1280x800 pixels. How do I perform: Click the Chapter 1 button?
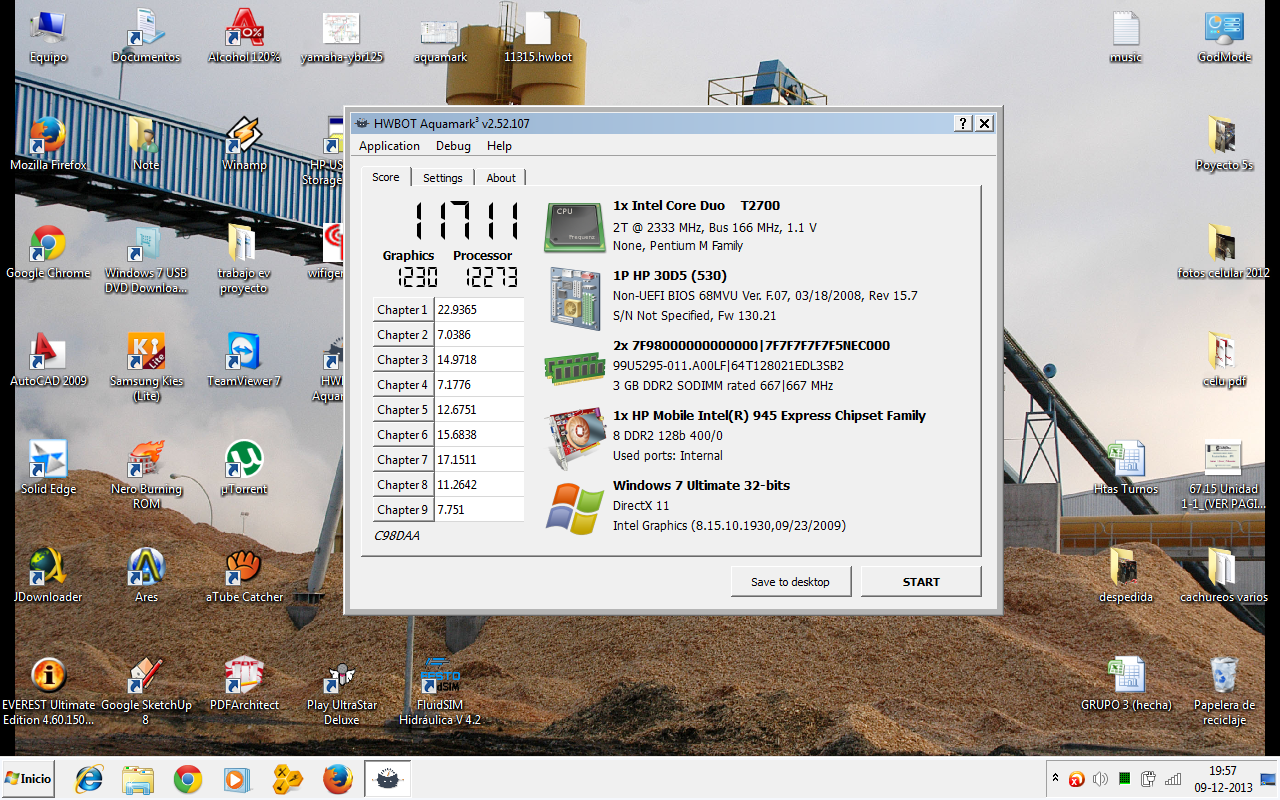402,310
